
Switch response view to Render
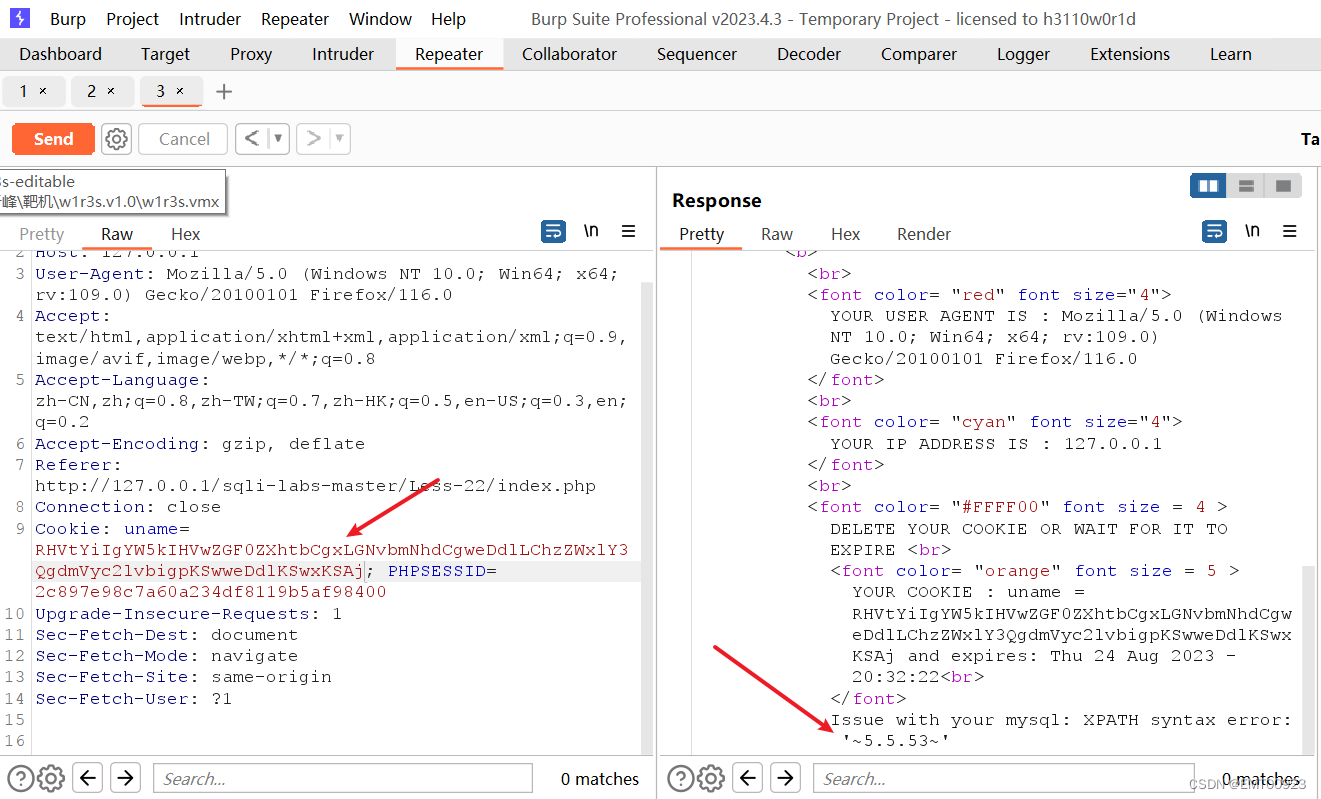(x=923, y=233)
